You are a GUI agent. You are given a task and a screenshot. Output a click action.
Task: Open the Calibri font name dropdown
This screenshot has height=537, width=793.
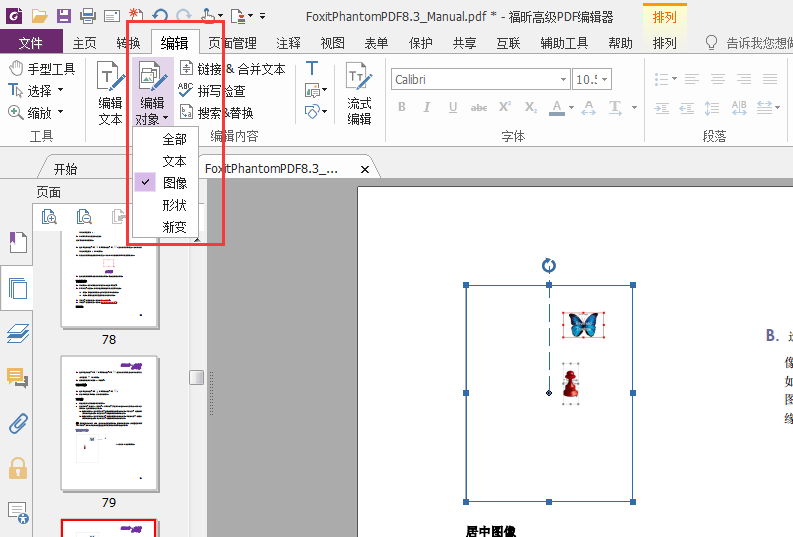click(x=563, y=79)
